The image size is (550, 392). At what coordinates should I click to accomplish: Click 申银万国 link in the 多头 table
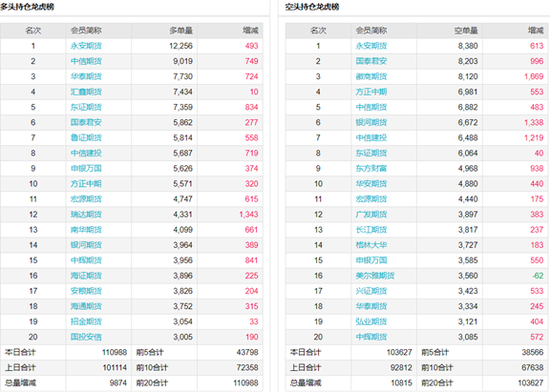86,168
